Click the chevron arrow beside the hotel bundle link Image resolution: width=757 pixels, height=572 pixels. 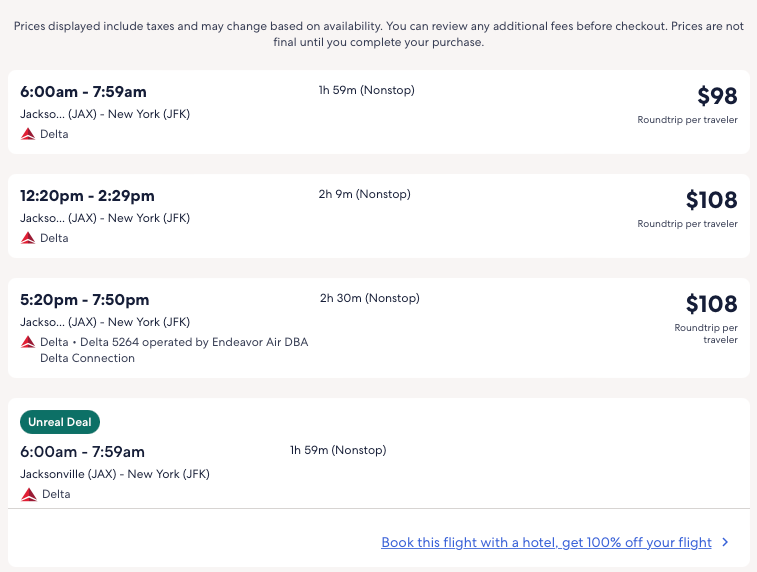point(725,543)
